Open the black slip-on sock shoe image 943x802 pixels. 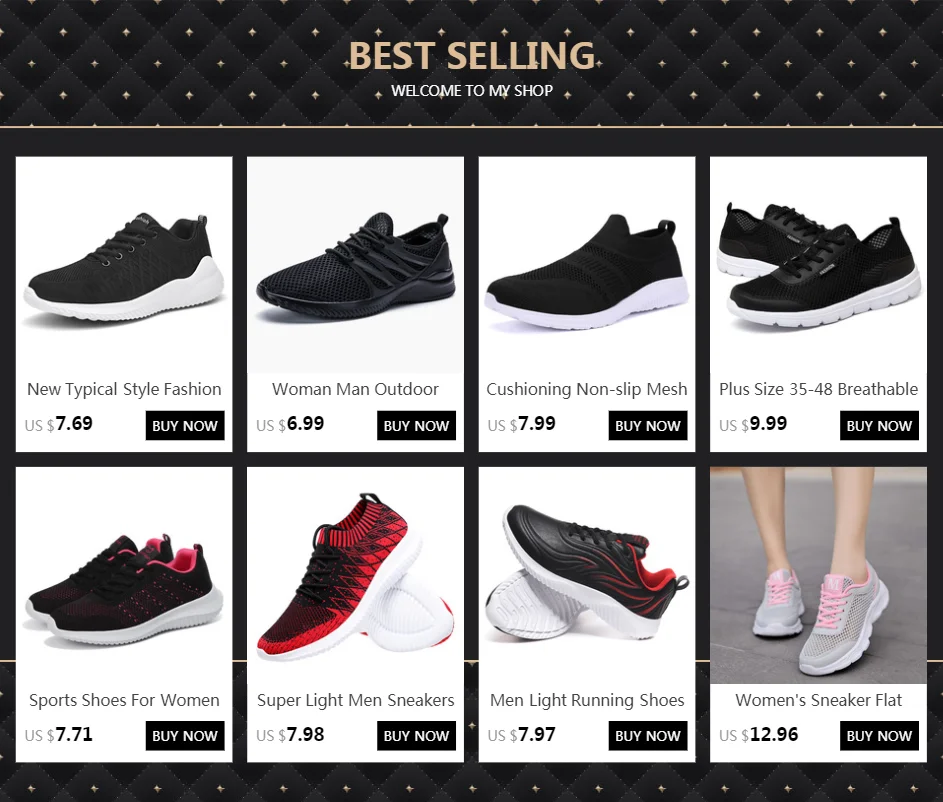[x=587, y=265]
